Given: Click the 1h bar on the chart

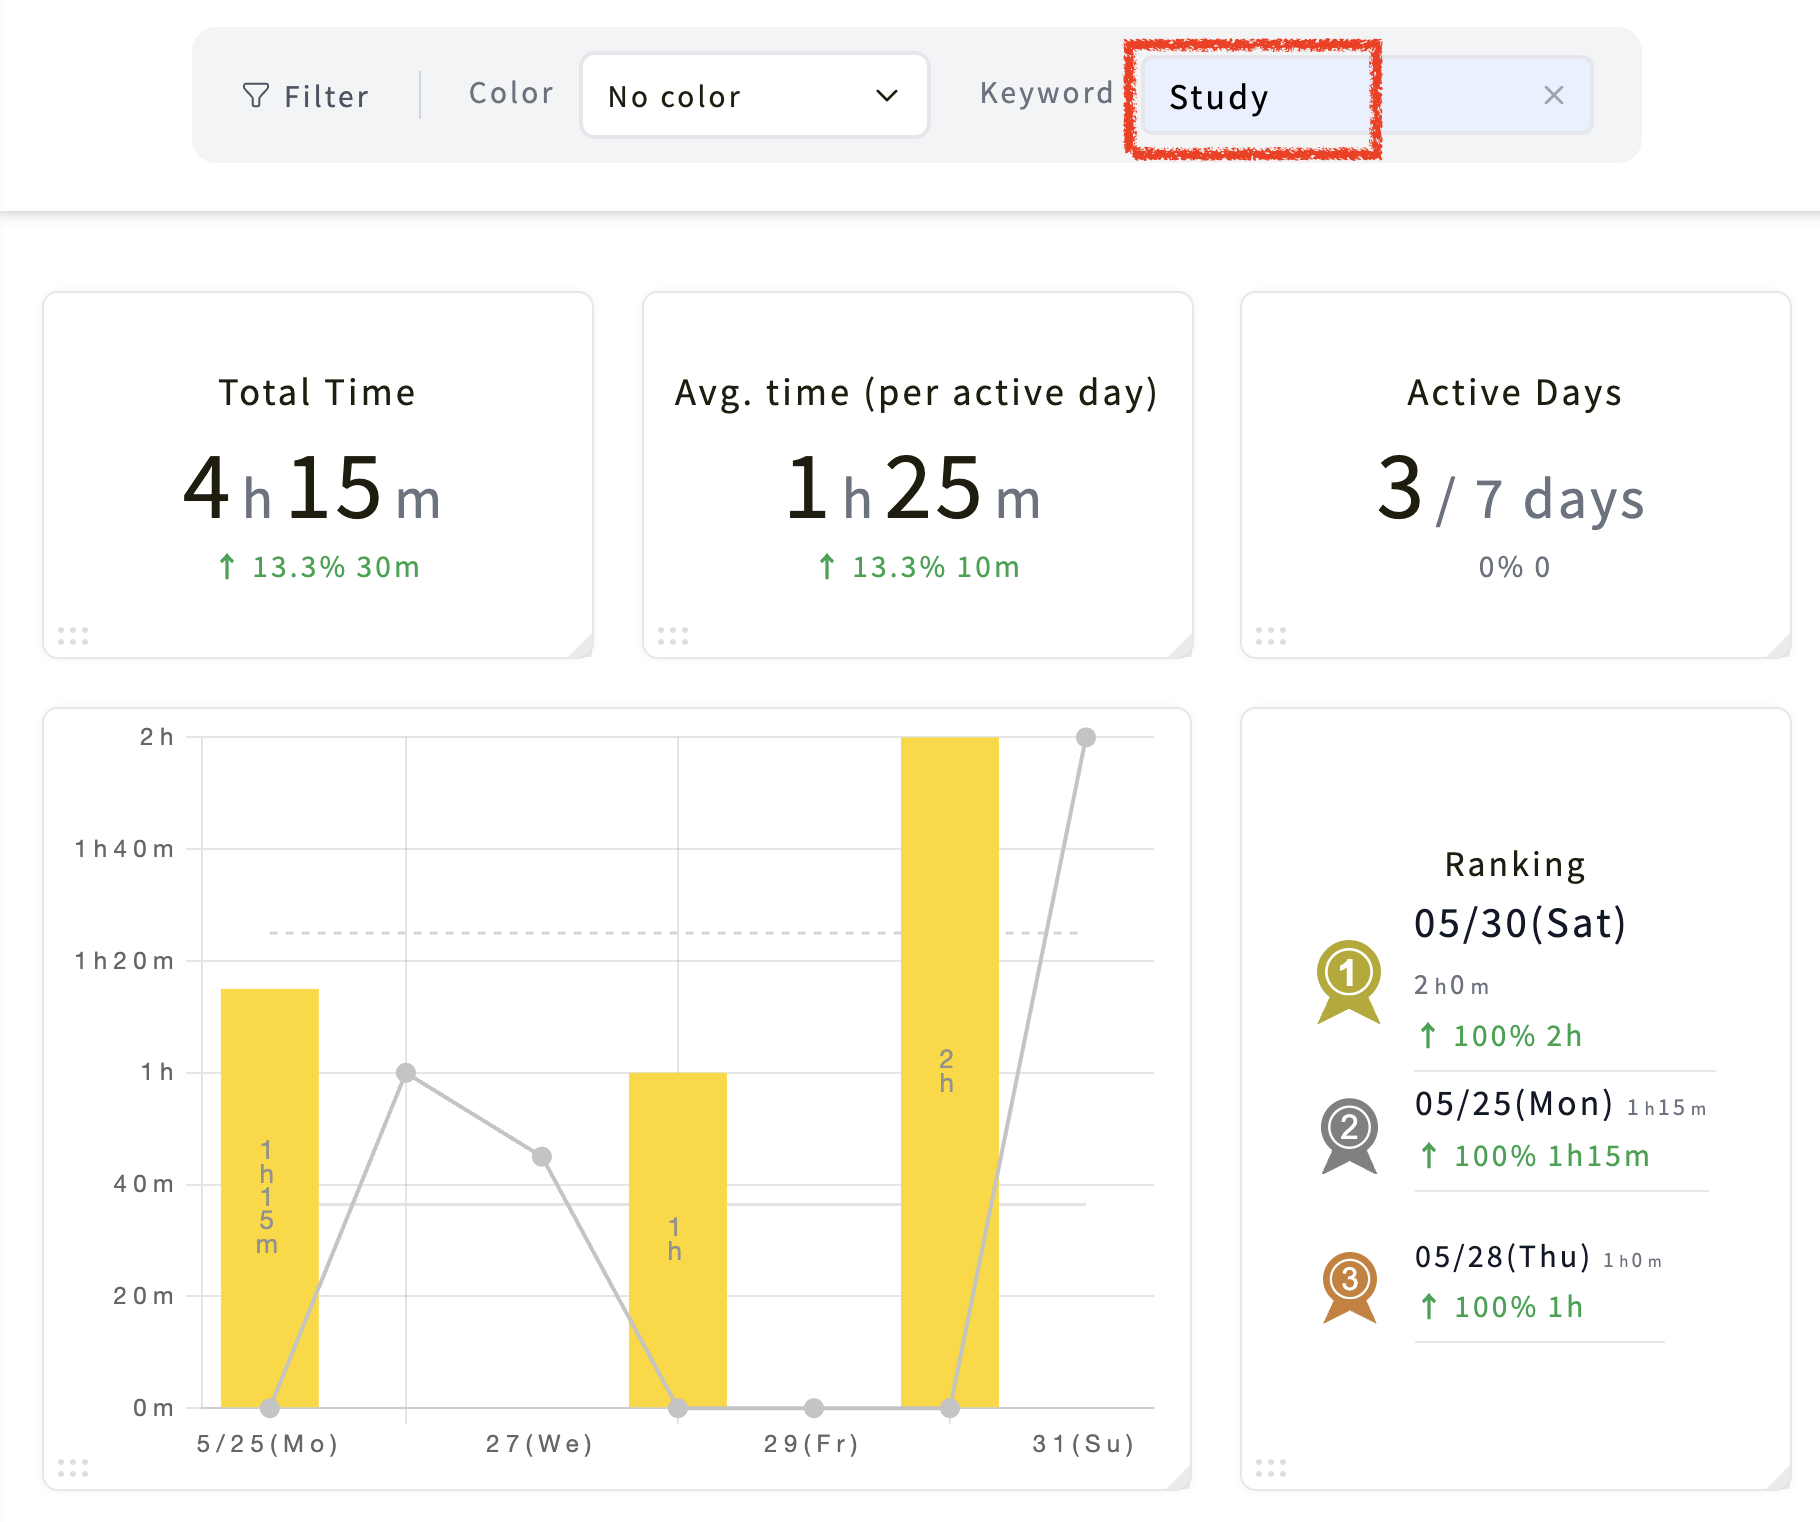Looking at the screenshot, I should tap(677, 1240).
